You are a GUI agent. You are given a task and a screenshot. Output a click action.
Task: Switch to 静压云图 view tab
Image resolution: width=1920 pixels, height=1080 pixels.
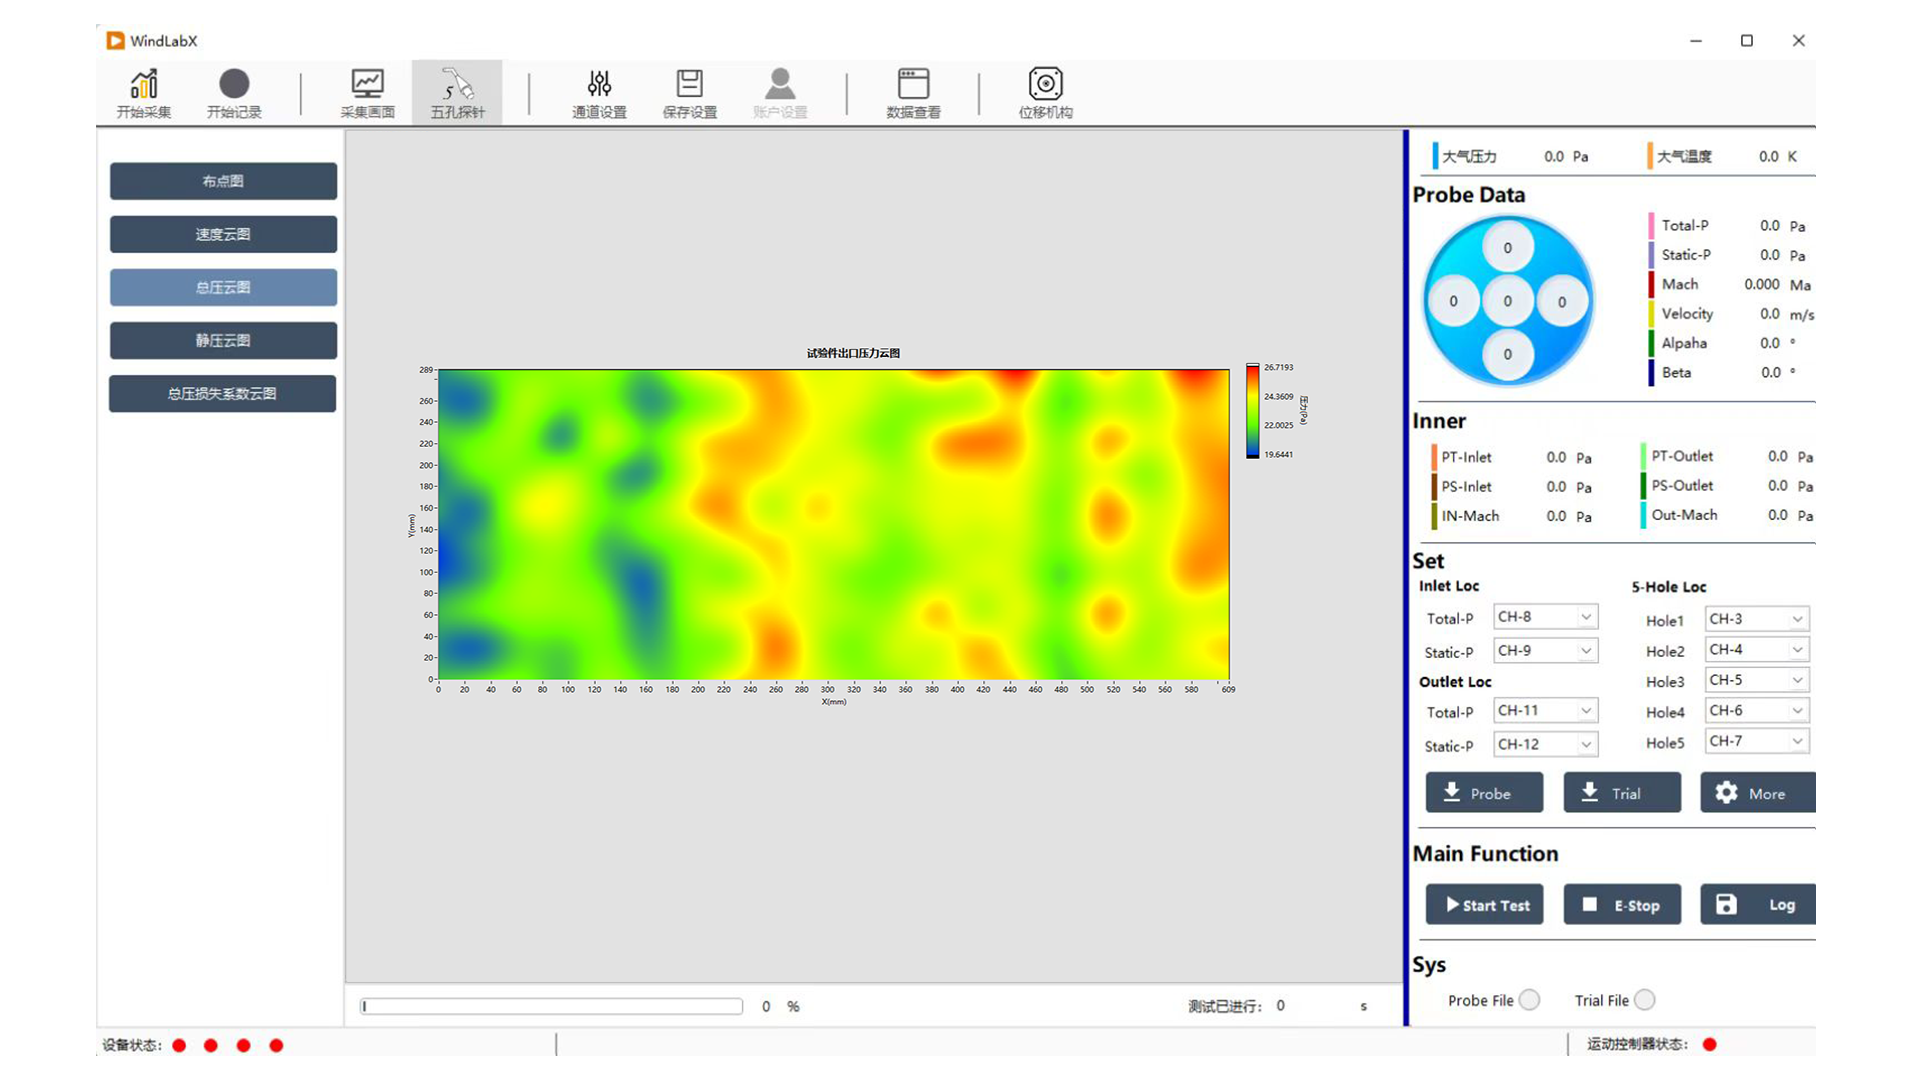pyautogui.click(x=222, y=340)
